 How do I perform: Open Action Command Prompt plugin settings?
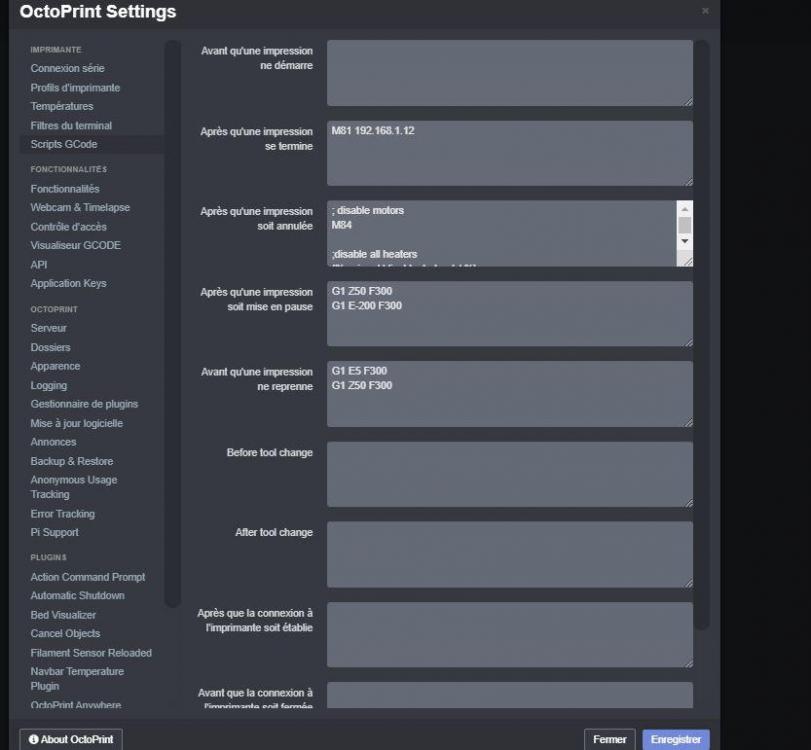click(87, 577)
